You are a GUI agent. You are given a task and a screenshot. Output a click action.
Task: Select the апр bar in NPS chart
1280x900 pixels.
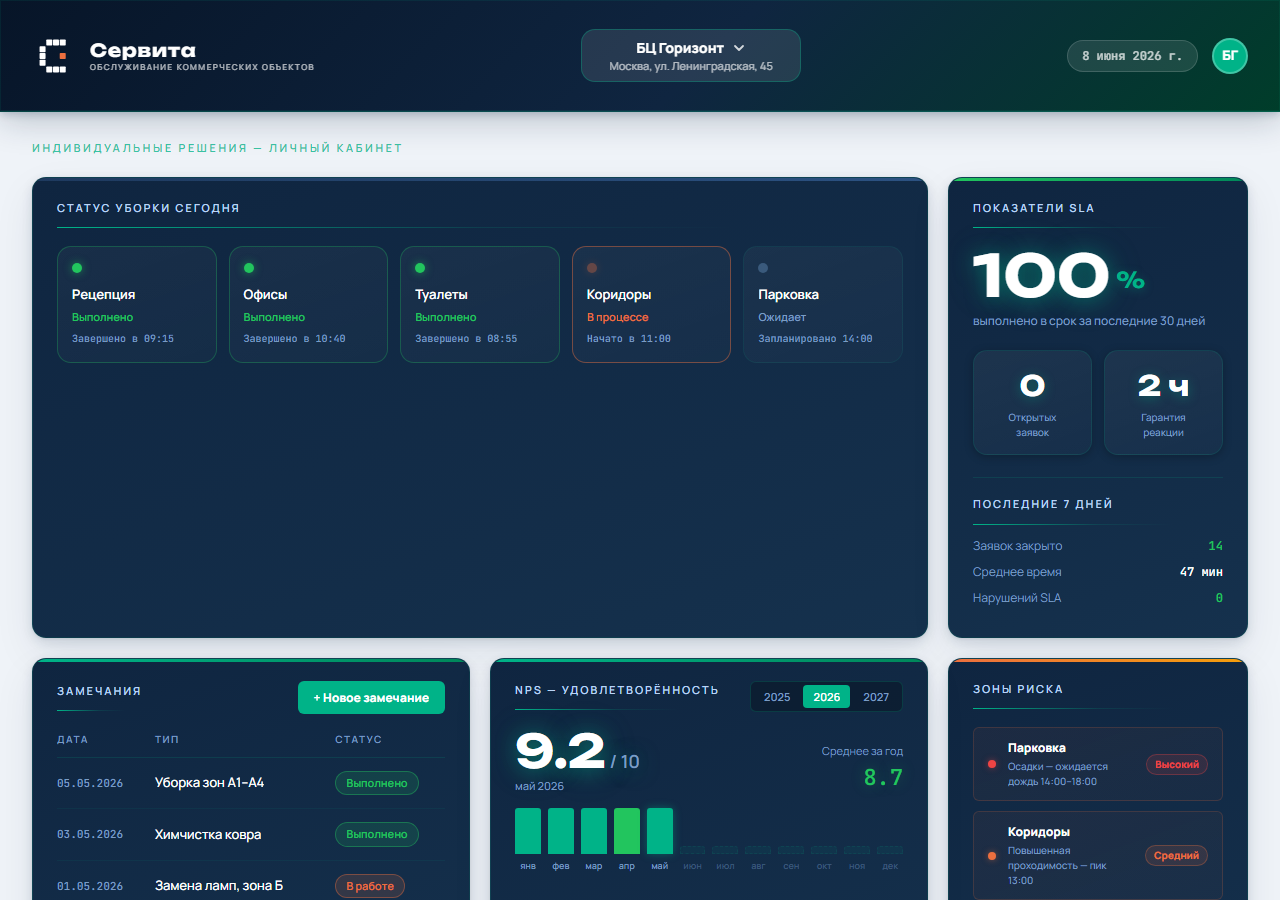click(627, 831)
